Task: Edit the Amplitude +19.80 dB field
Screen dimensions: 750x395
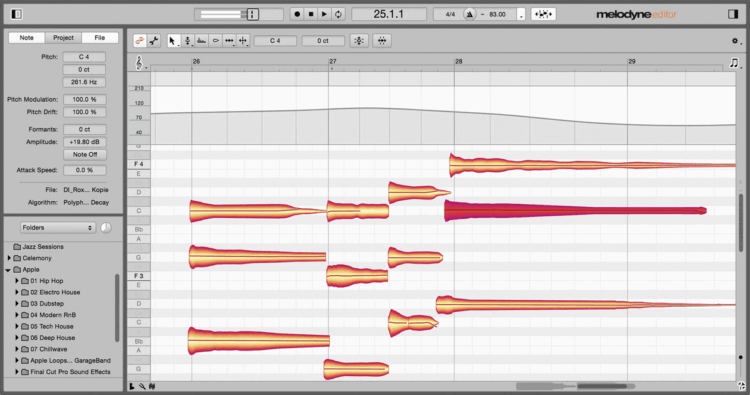Action: tap(84, 142)
